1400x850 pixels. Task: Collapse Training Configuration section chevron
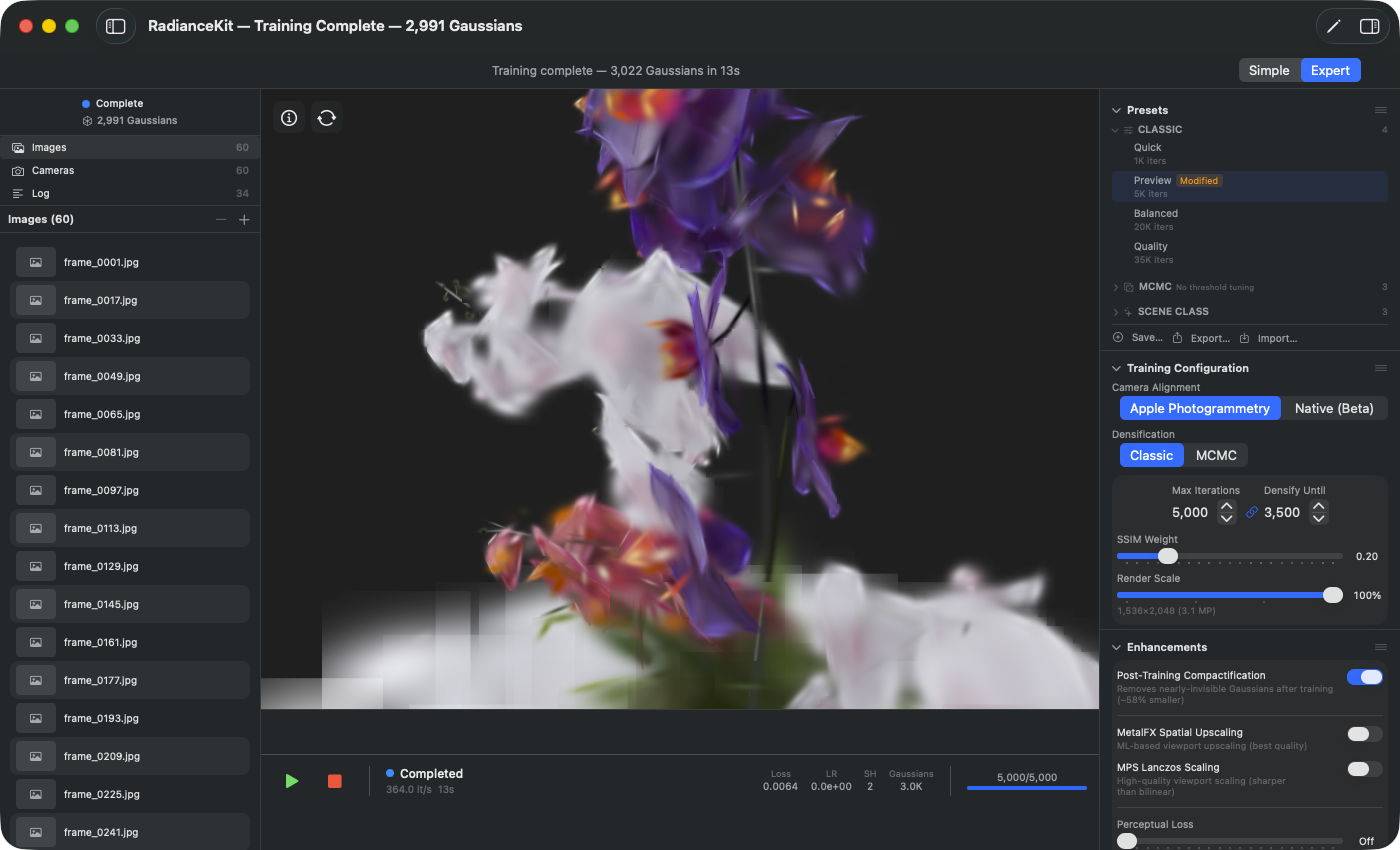click(1117, 368)
